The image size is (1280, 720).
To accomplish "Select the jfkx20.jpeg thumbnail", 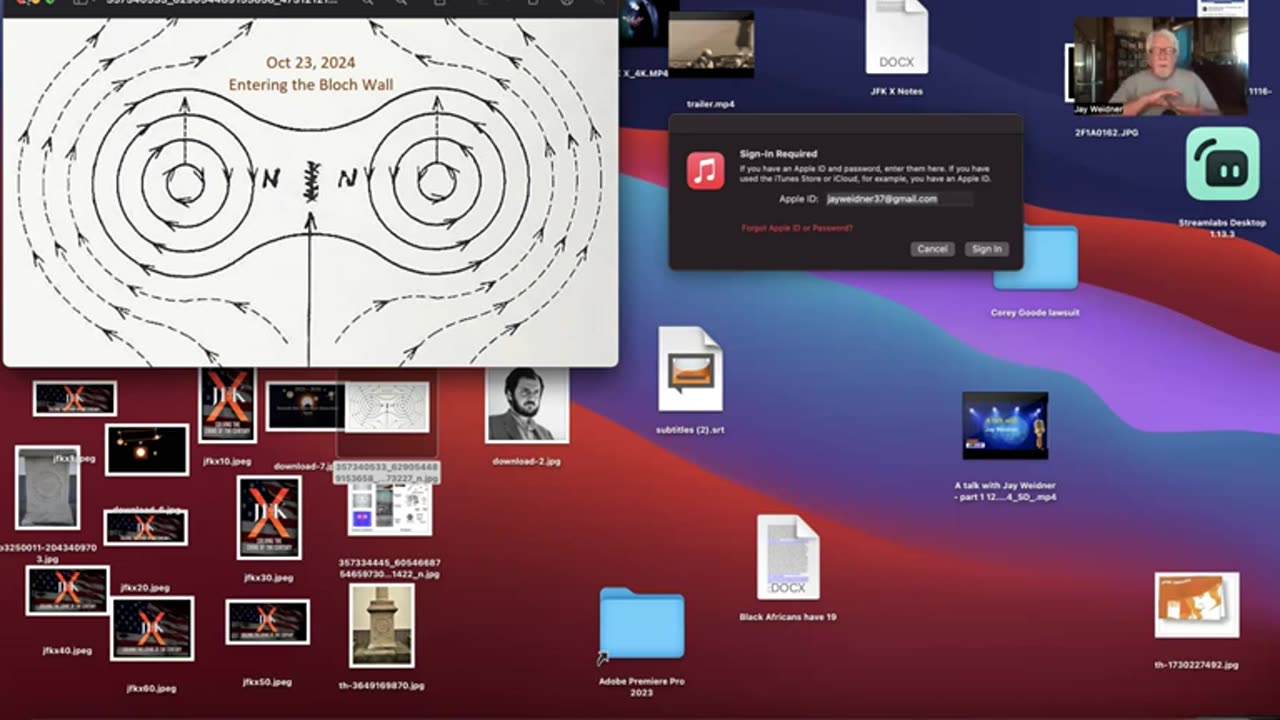I will (146, 527).
